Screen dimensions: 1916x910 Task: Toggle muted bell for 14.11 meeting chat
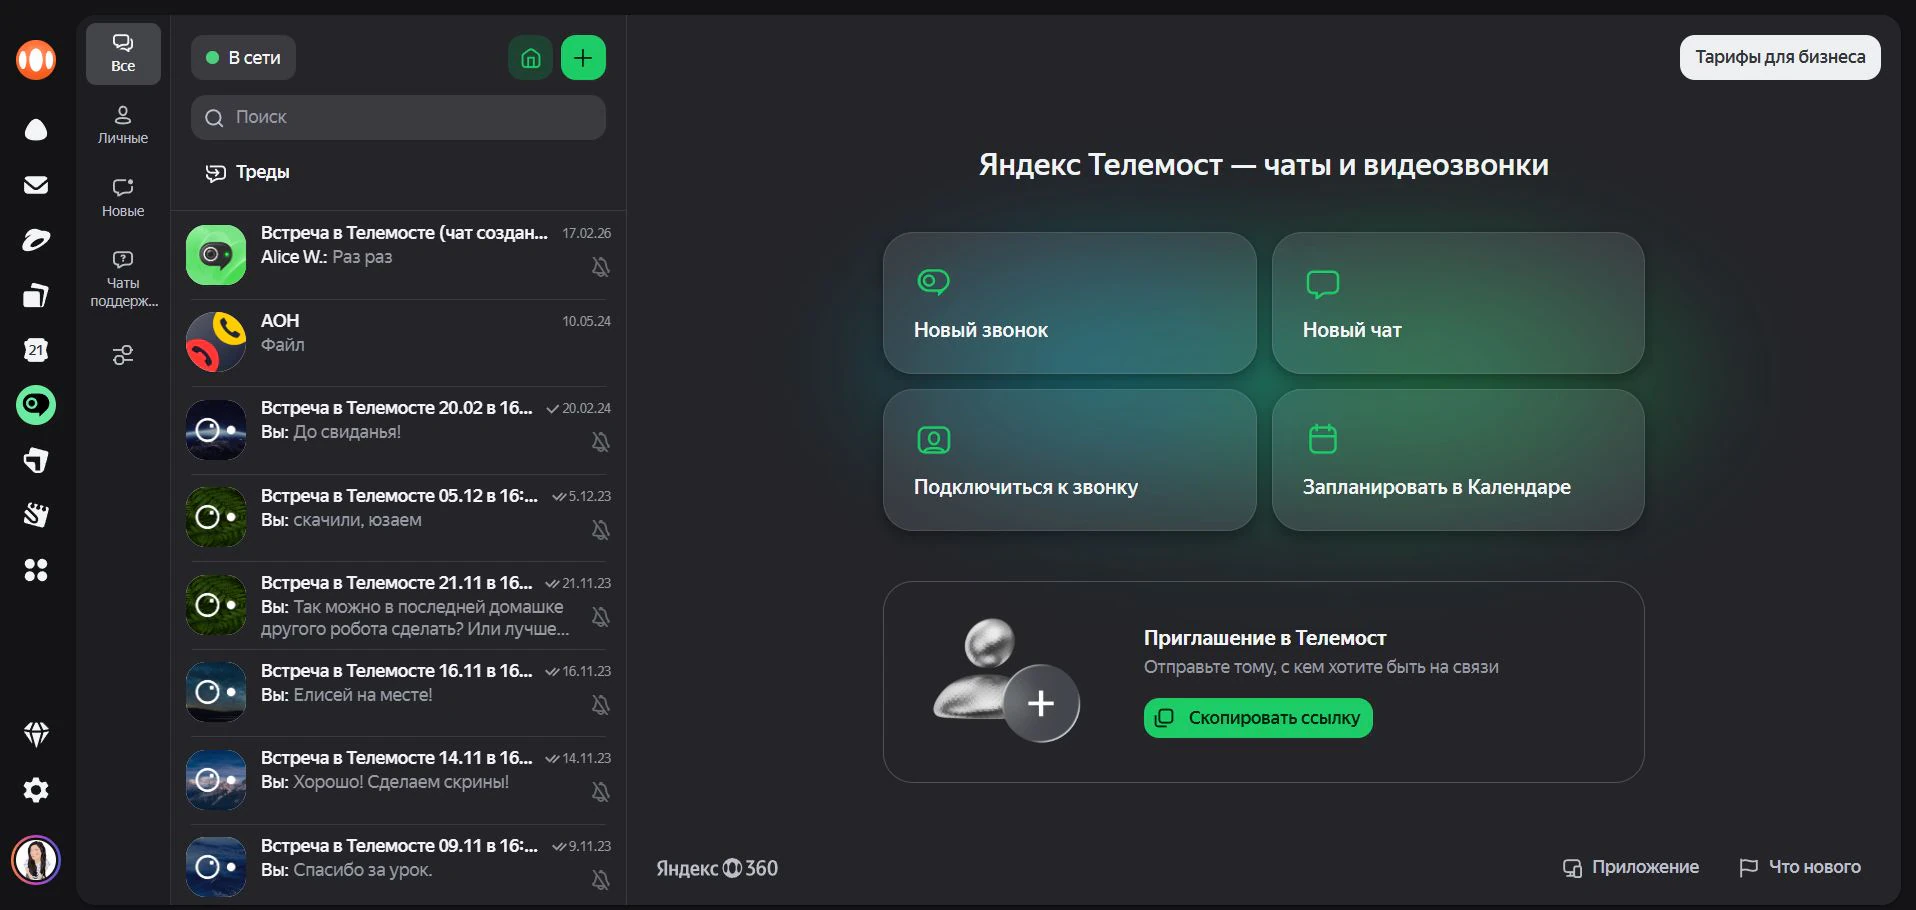click(x=601, y=792)
